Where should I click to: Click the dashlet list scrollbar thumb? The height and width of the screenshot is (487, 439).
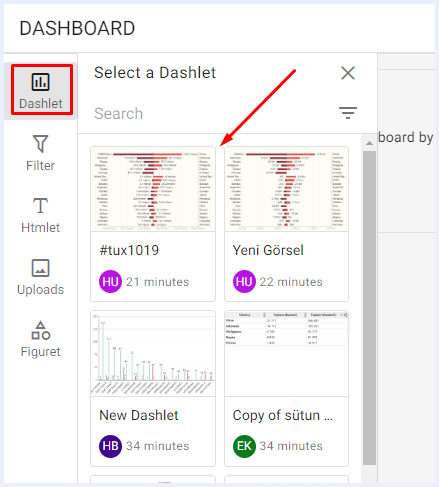point(369,308)
